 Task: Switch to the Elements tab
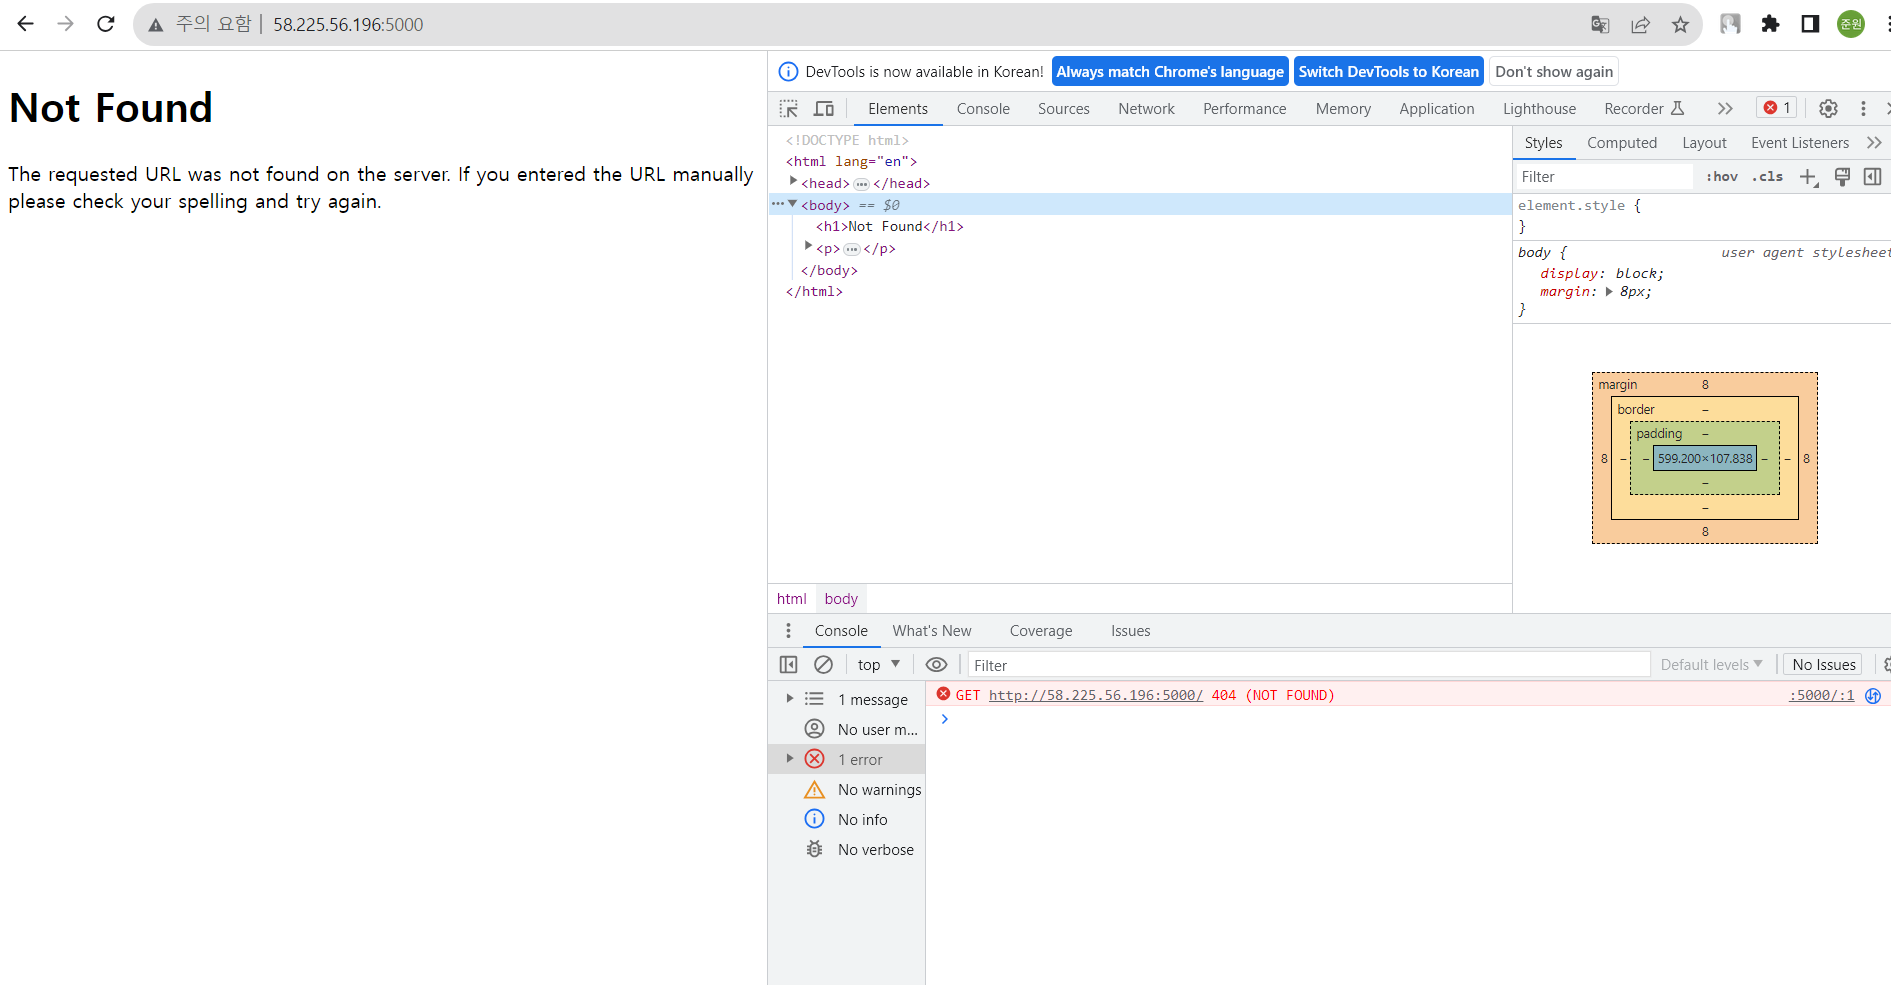pos(898,109)
